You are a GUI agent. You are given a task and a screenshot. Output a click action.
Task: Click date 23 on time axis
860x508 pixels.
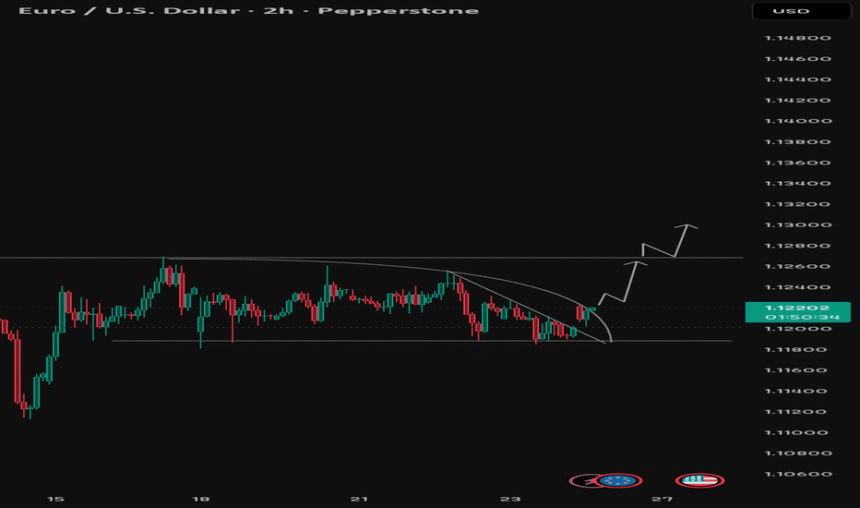510,499
